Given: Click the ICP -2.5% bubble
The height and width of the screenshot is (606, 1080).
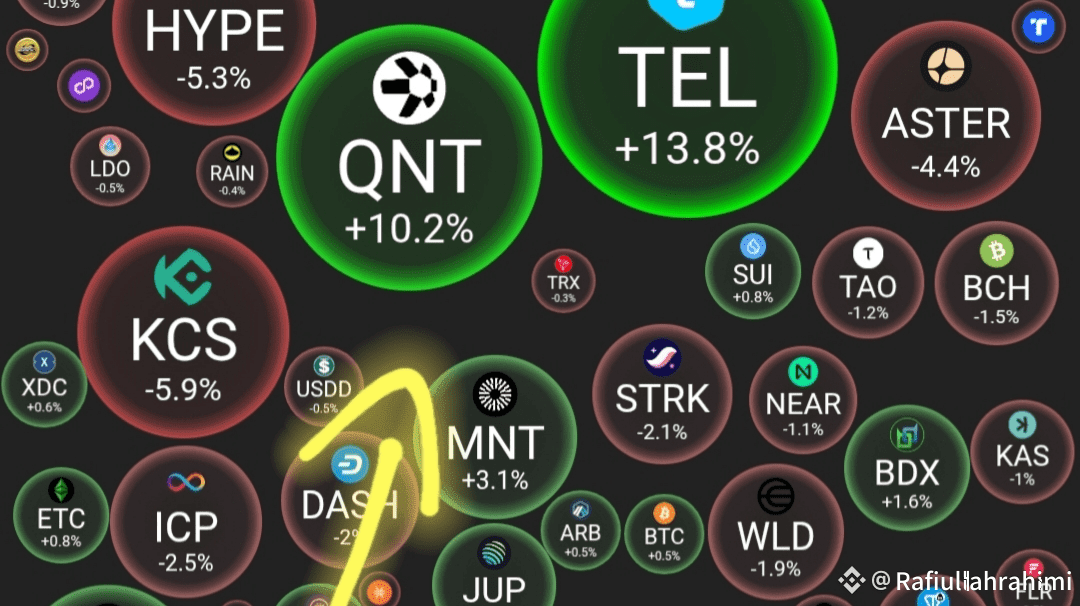Looking at the screenshot, I should pos(186,522).
